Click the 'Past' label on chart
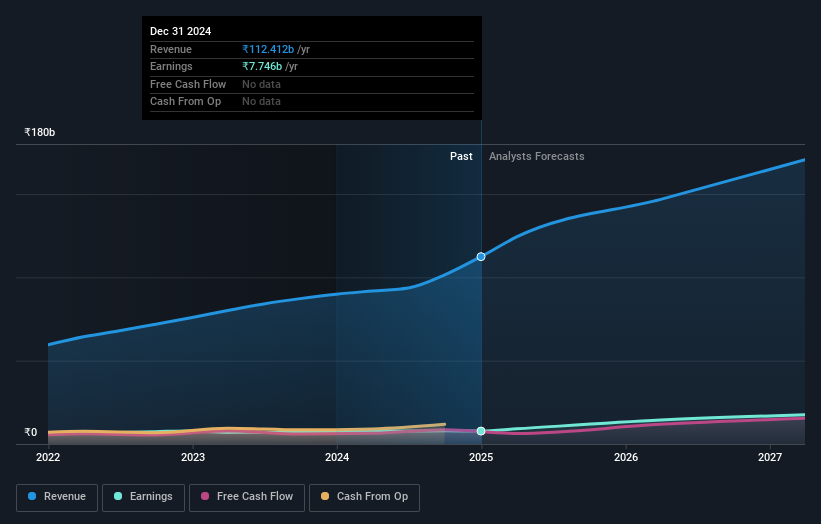821x524 pixels. [x=461, y=156]
